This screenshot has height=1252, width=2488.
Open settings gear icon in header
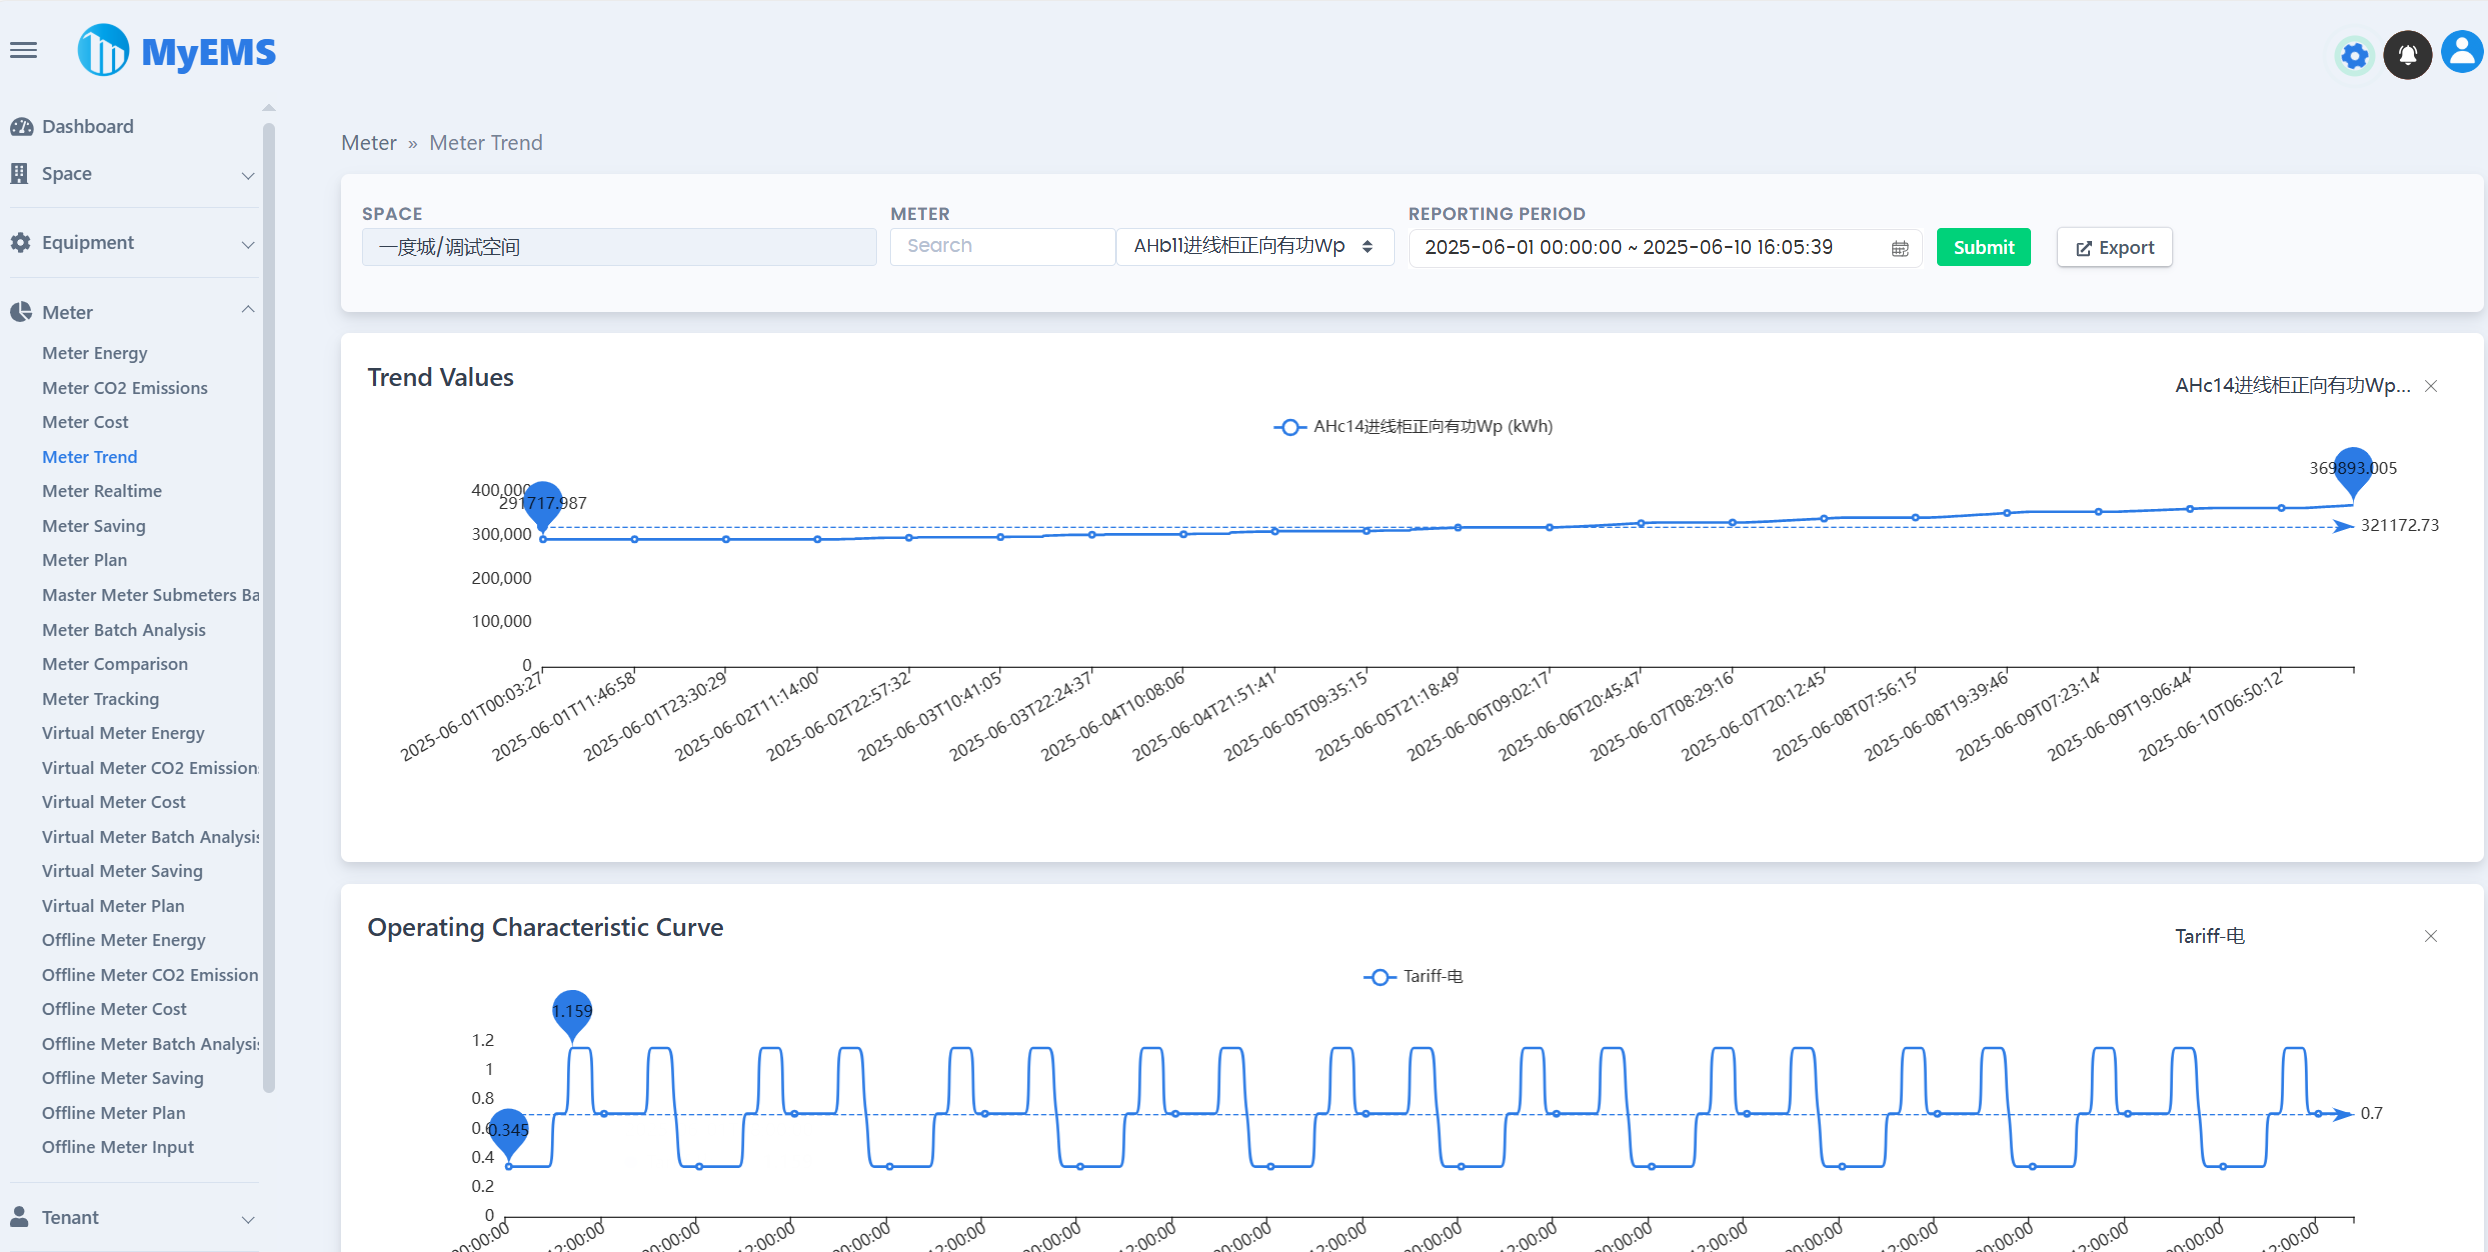2354,56
